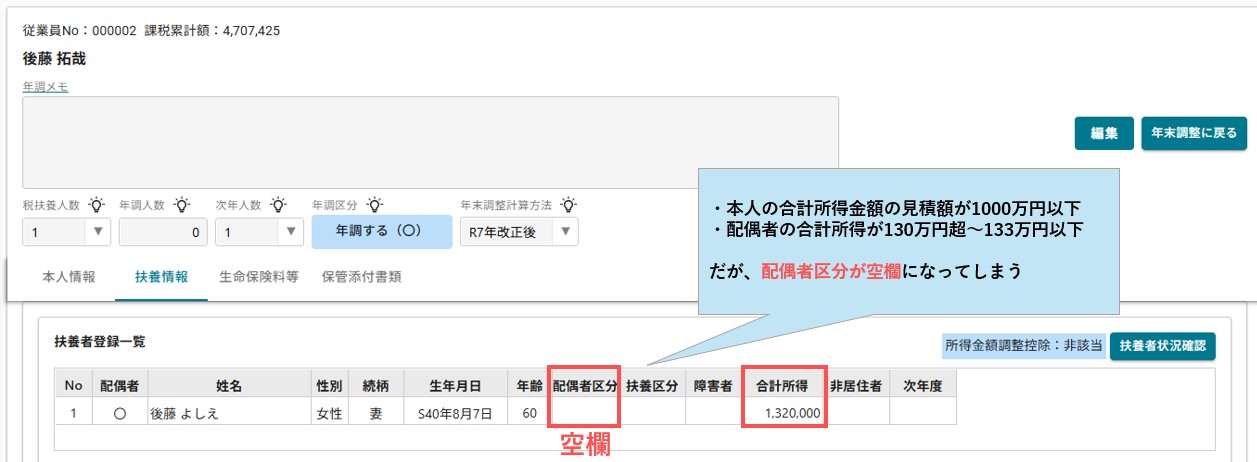Click the 年齢 column header
This screenshot has height=462, width=1257.
click(528, 384)
